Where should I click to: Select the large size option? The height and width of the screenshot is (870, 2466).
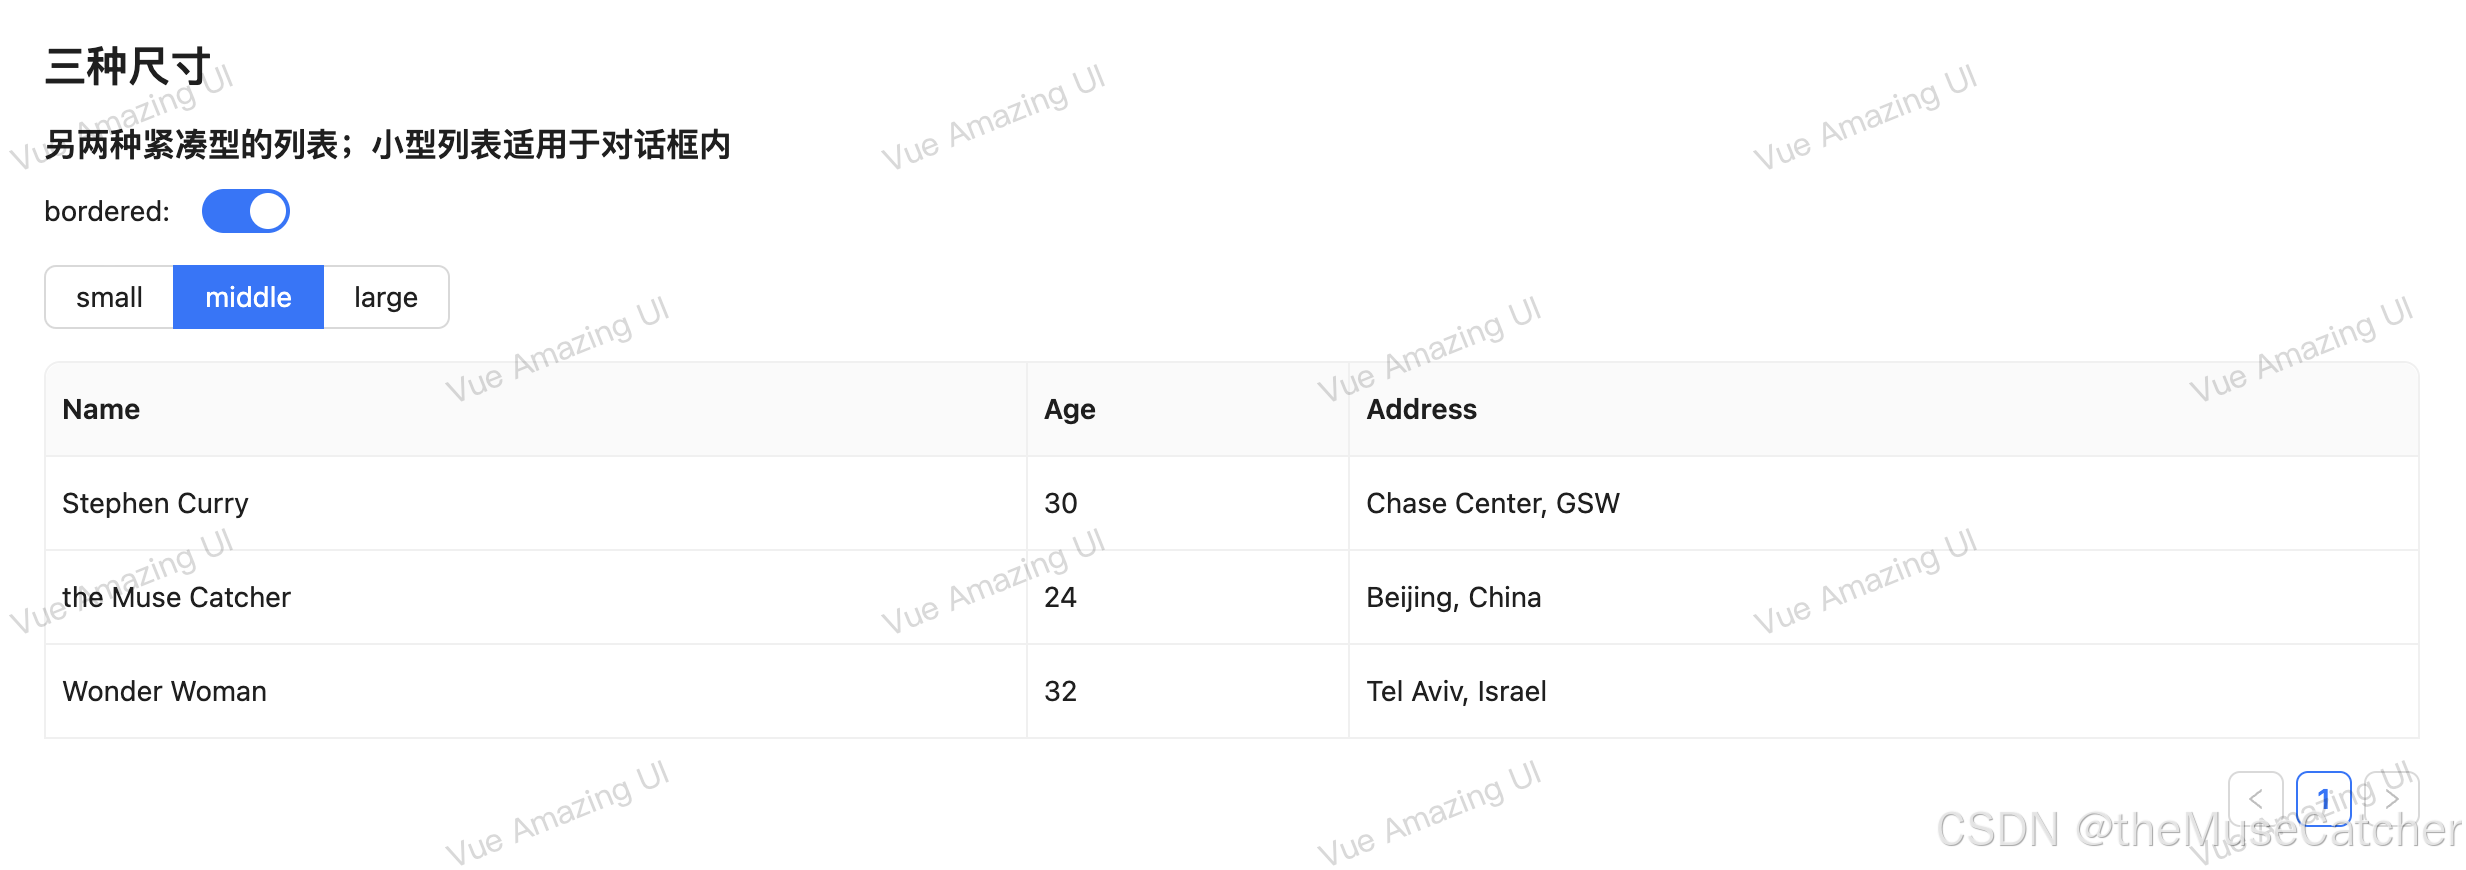tap(385, 297)
